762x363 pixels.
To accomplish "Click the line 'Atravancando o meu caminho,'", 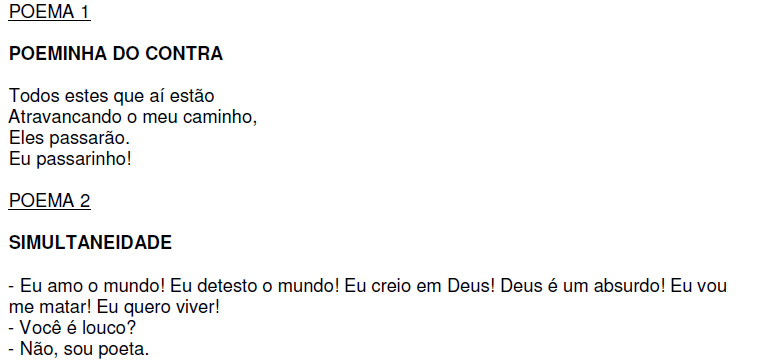I will [x=133, y=117].
